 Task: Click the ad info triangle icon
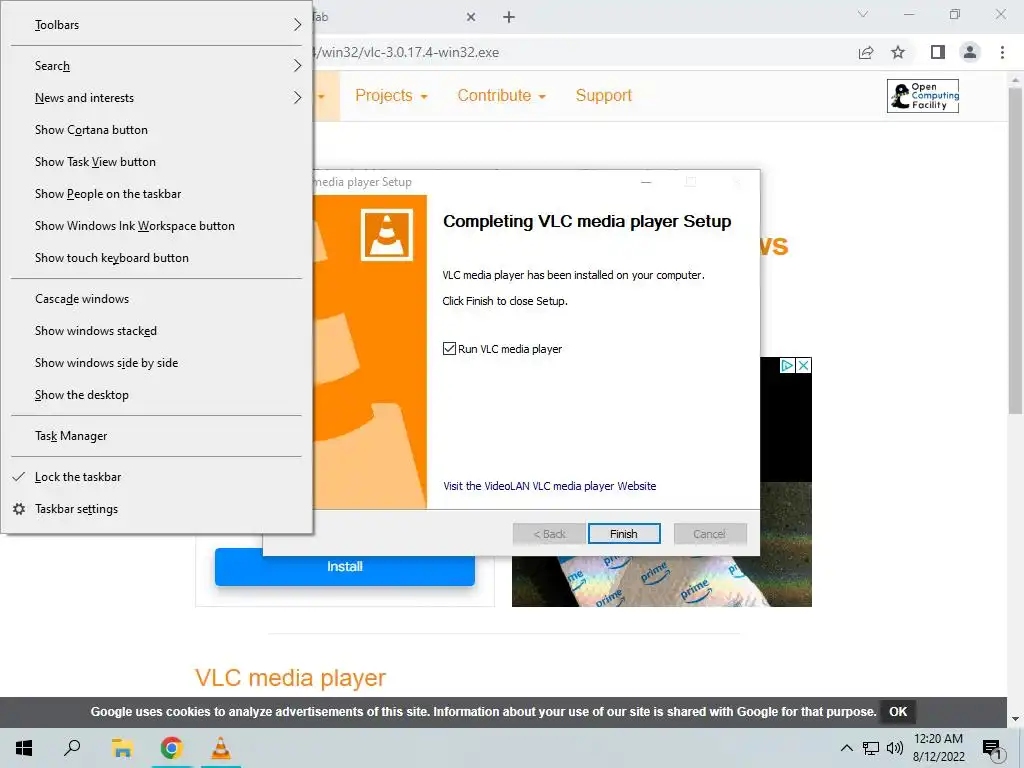[x=787, y=366]
